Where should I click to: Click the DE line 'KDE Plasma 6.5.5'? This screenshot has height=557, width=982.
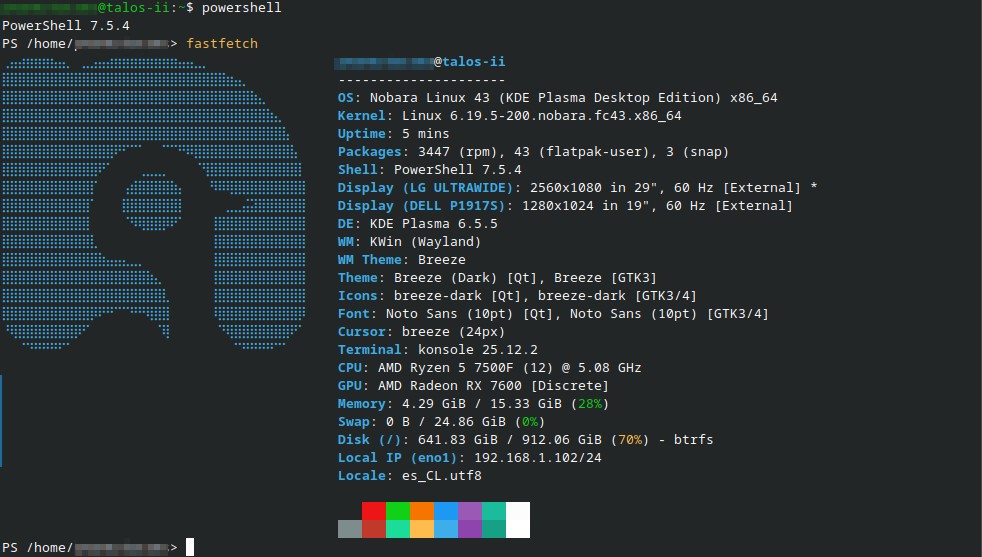(418, 224)
